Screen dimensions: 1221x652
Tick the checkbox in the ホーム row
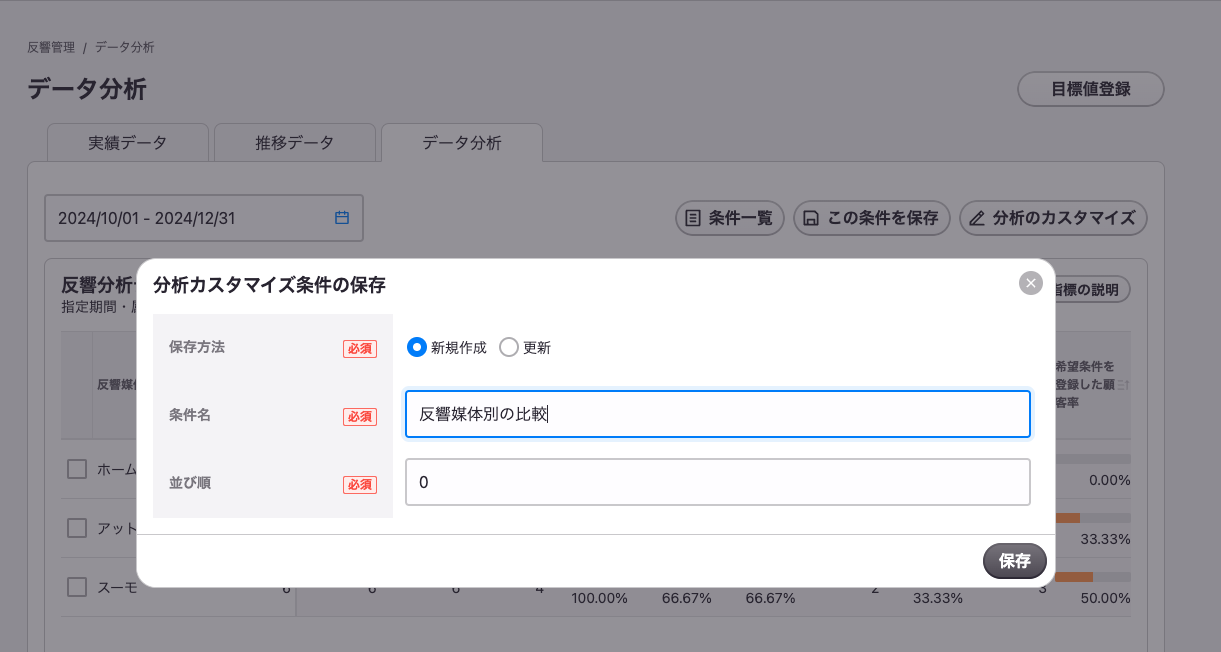pyautogui.click(x=77, y=468)
